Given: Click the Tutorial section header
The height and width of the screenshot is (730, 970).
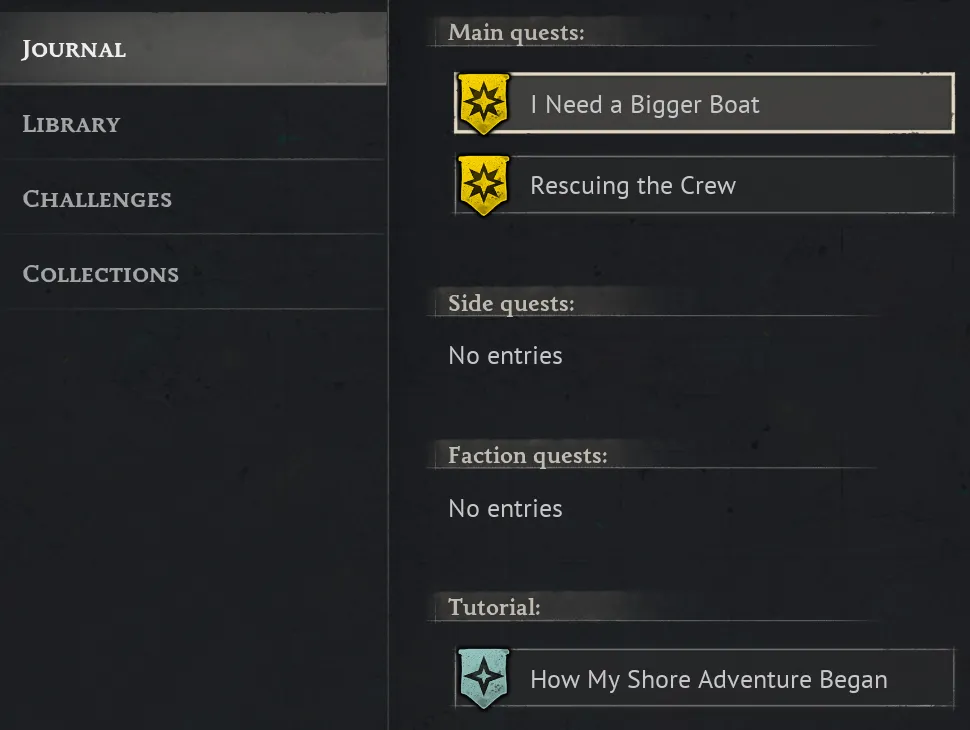Looking at the screenshot, I should [494, 607].
